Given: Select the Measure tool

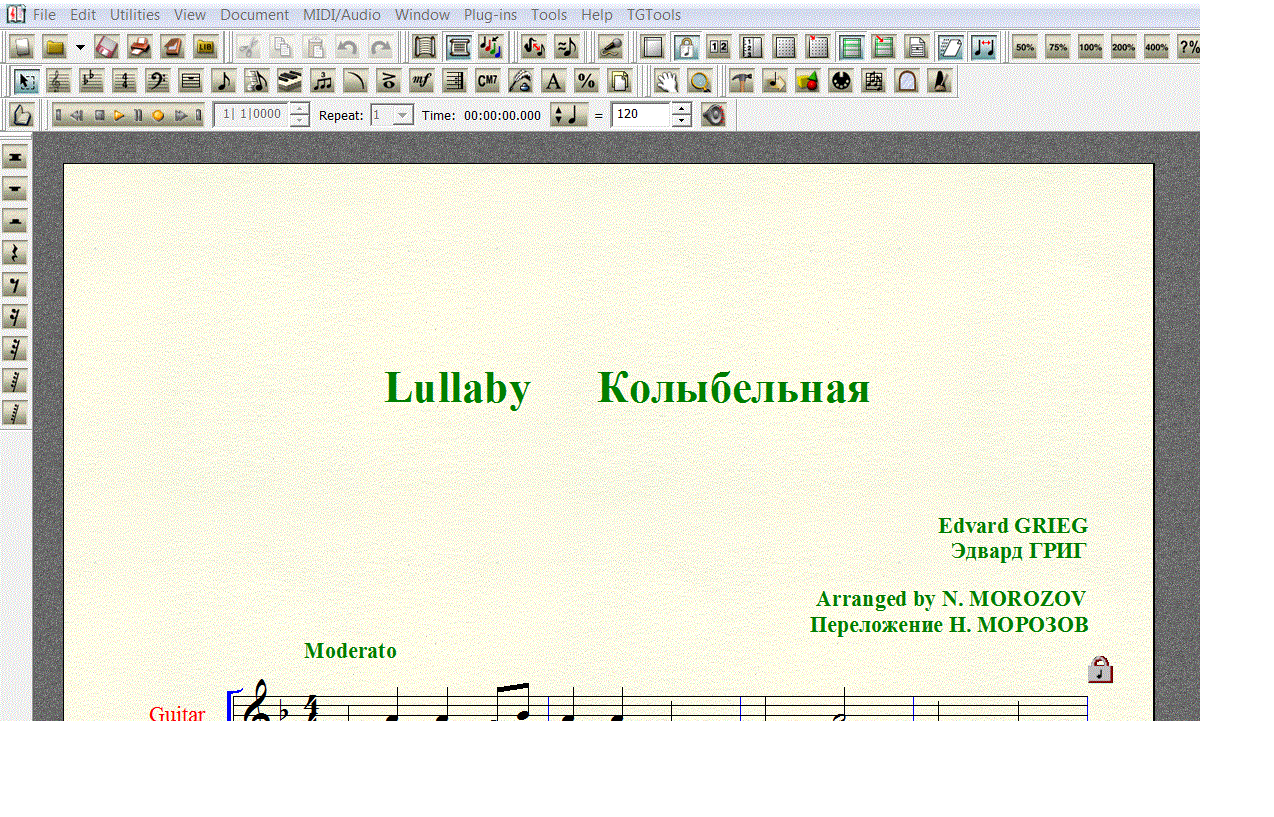Looking at the screenshot, I should [x=190, y=81].
